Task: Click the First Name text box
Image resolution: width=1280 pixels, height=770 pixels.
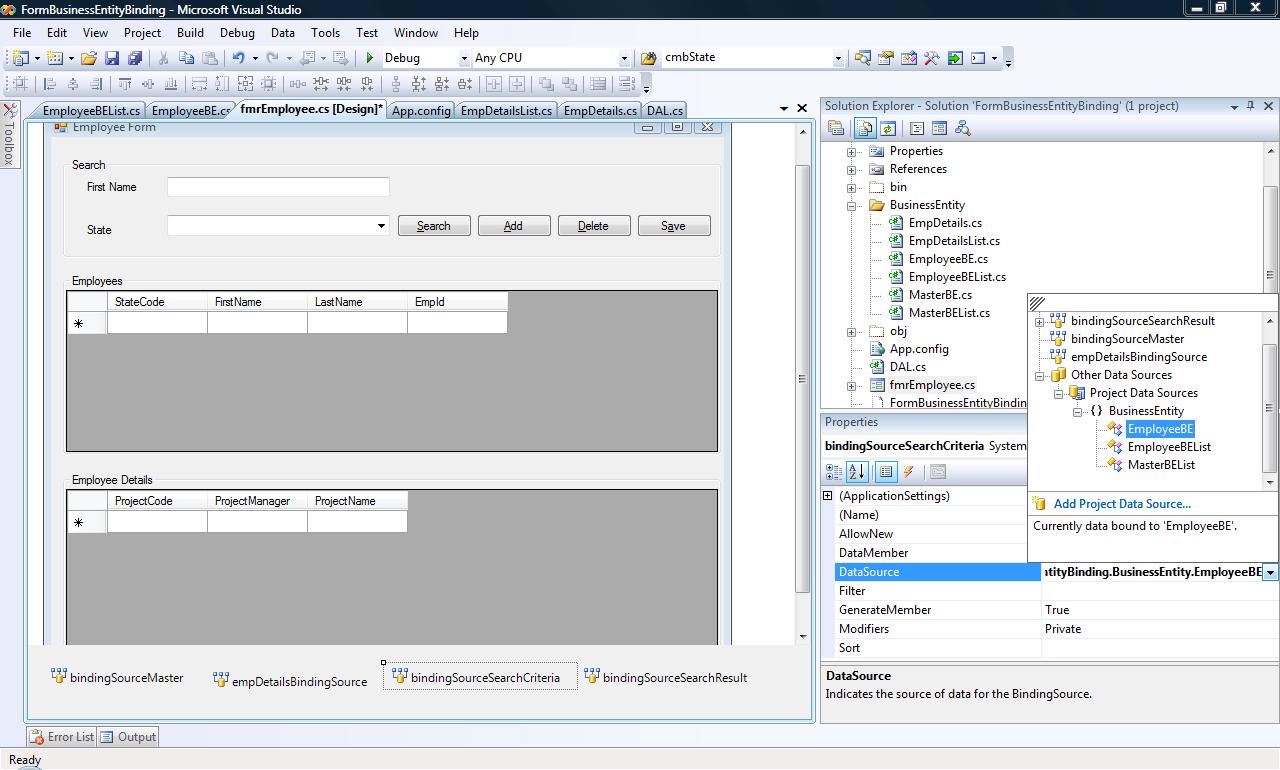Action: click(x=278, y=187)
